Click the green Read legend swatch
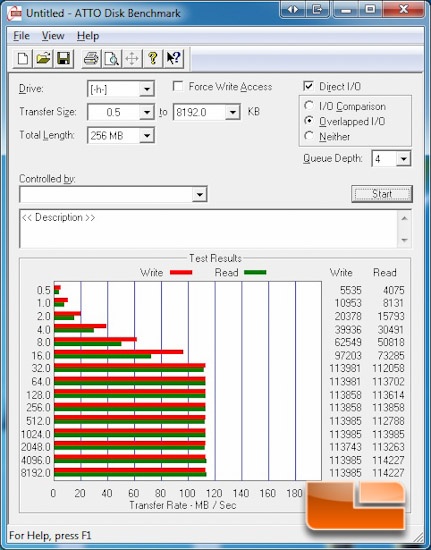The width and height of the screenshot is (431, 550). [255, 273]
